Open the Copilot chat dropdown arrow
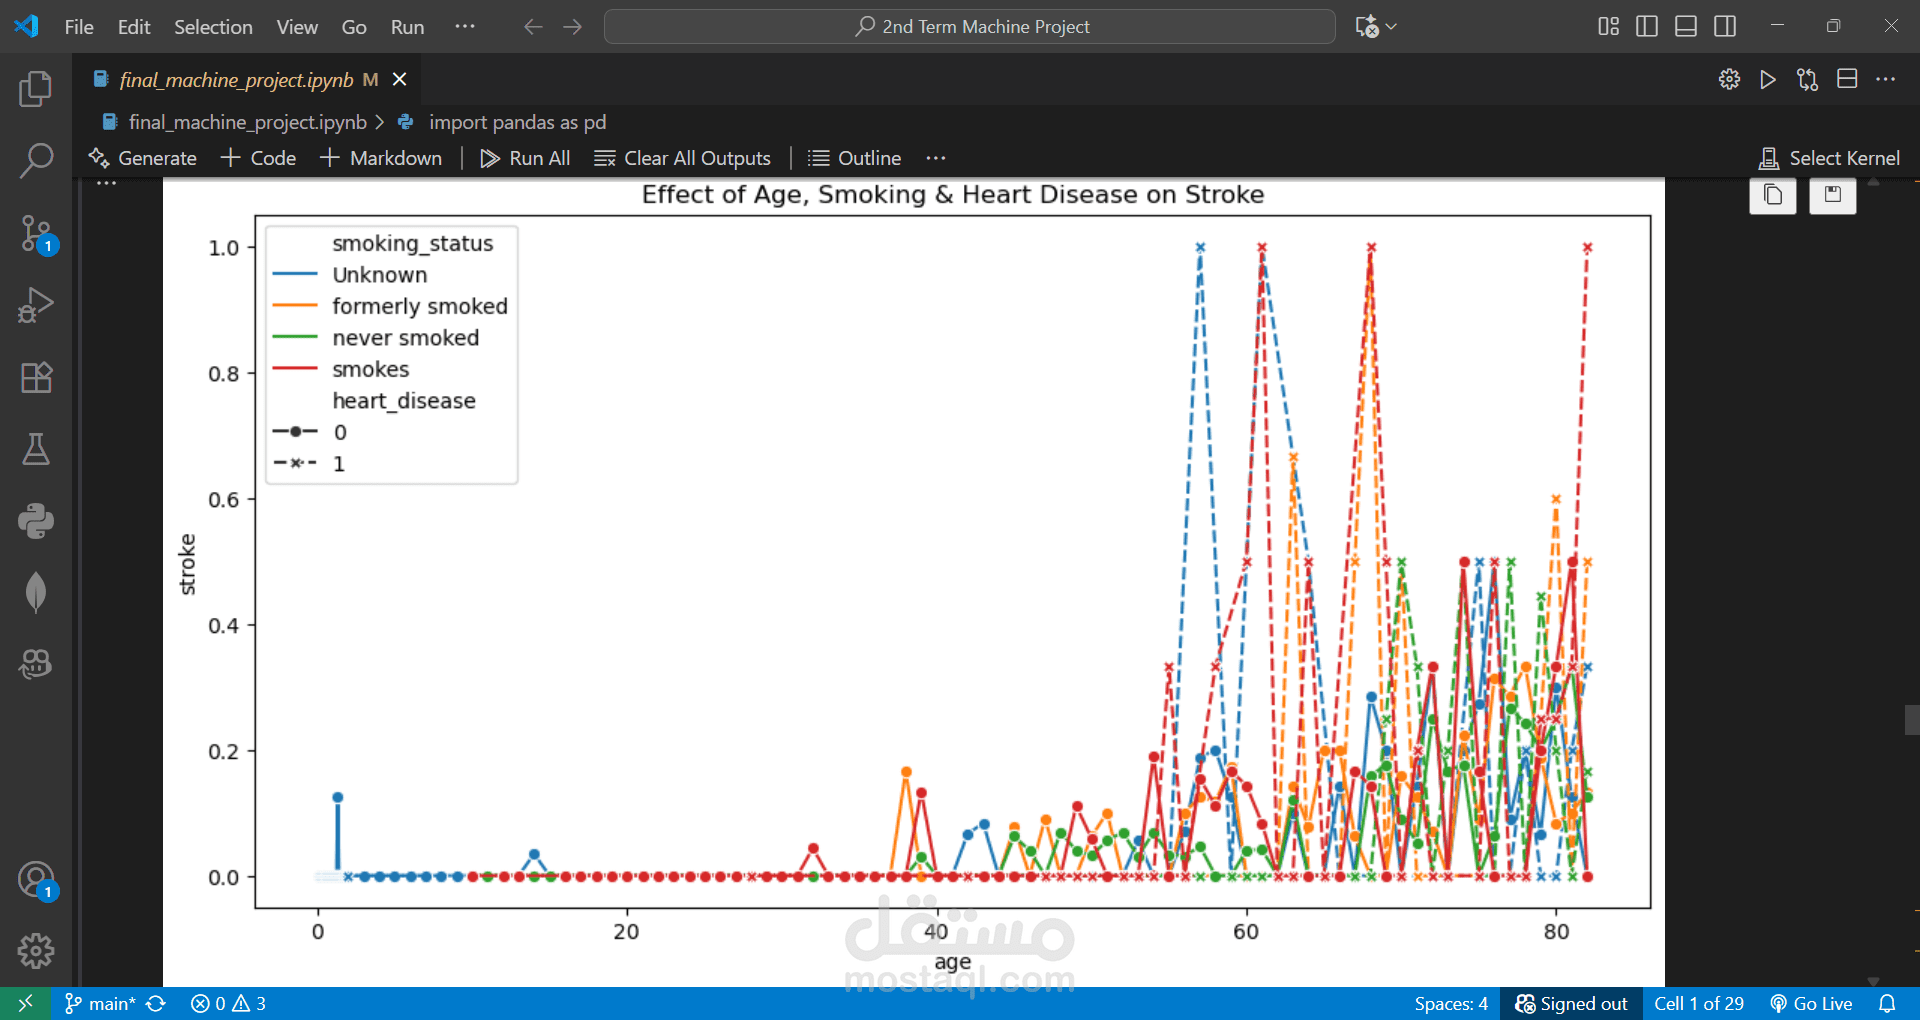The height and width of the screenshot is (1020, 1920). [x=1391, y=27]
